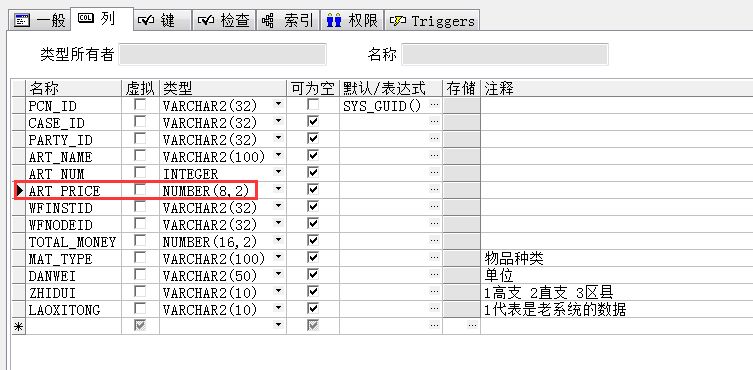Select the TOTAL_MONEY column name cell
753x370 pixels.
click(x=73, y=241)
